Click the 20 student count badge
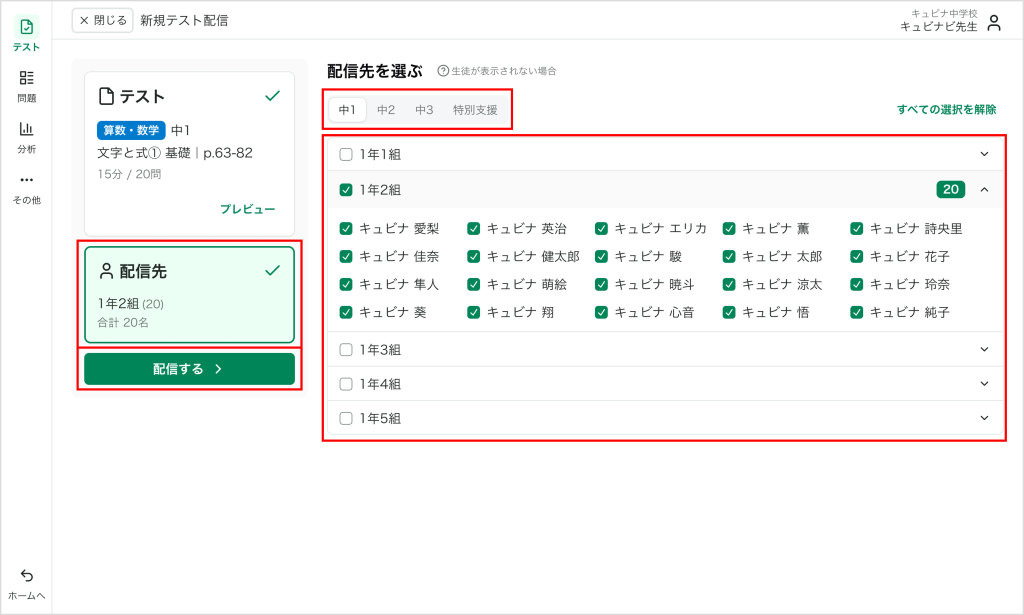The height and width of the screenshot is (615, 1024). 950,189
